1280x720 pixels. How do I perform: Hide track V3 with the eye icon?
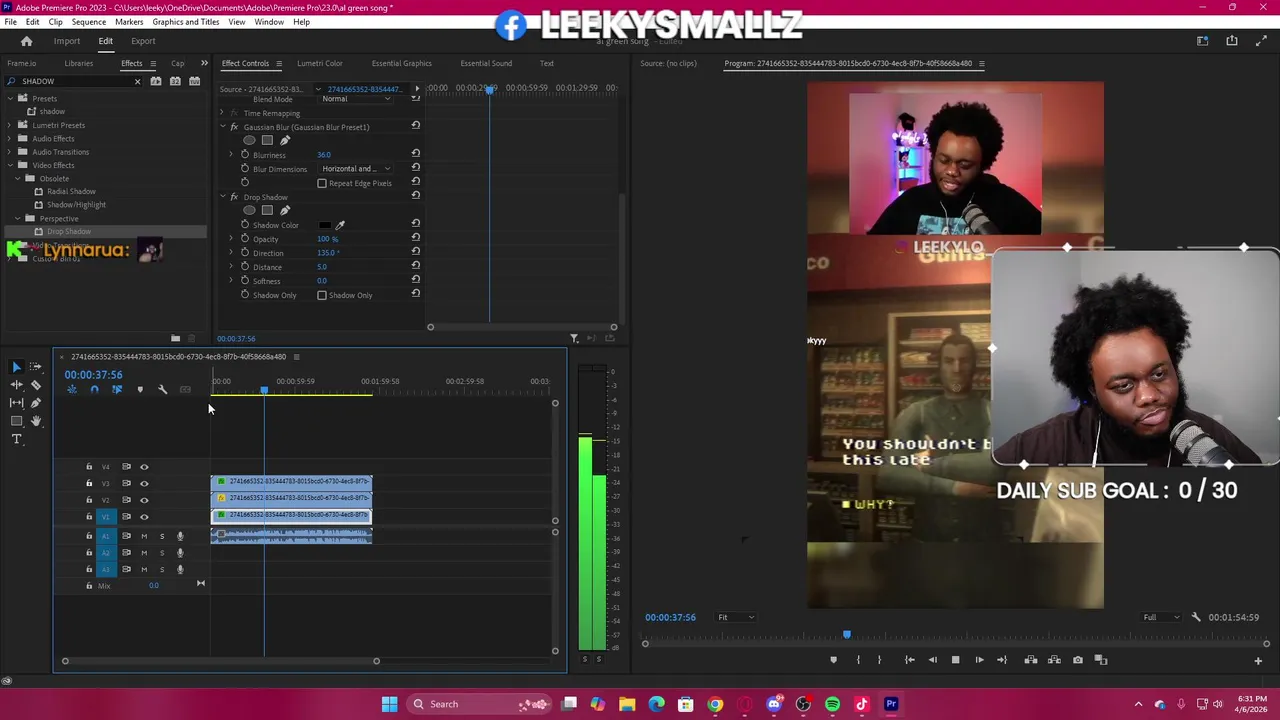click(144, 483)
